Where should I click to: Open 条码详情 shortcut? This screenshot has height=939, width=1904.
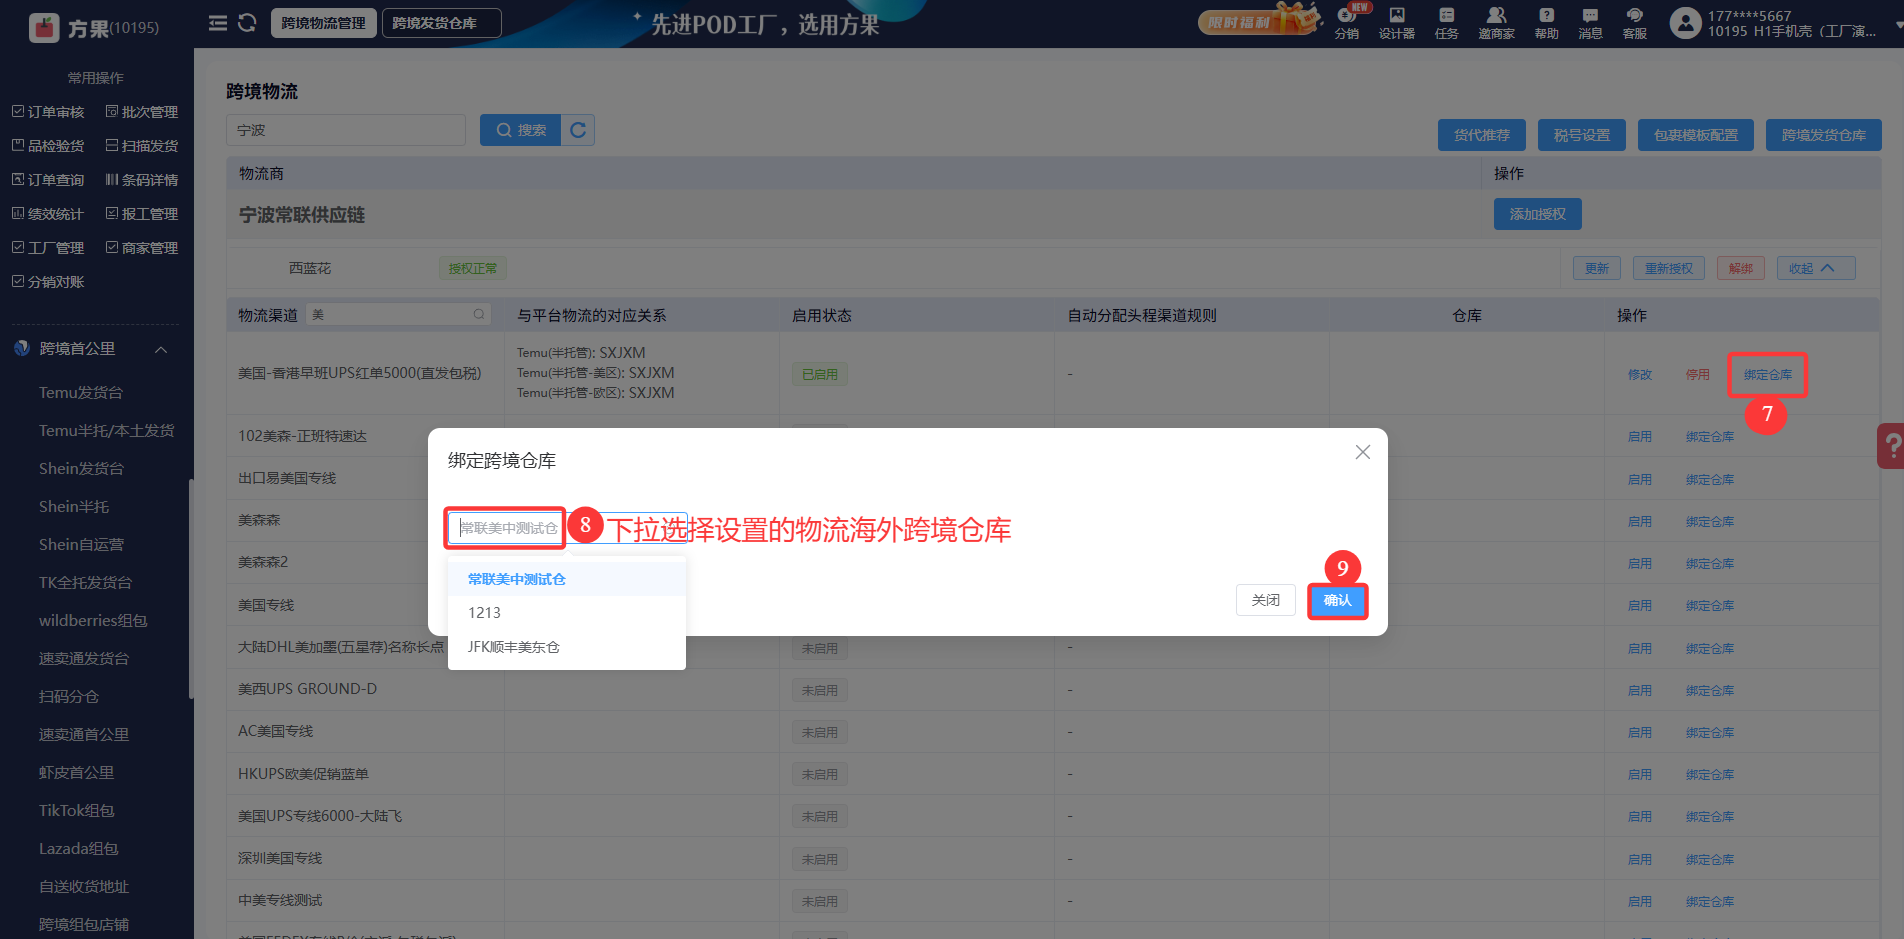tap(142, 180)
